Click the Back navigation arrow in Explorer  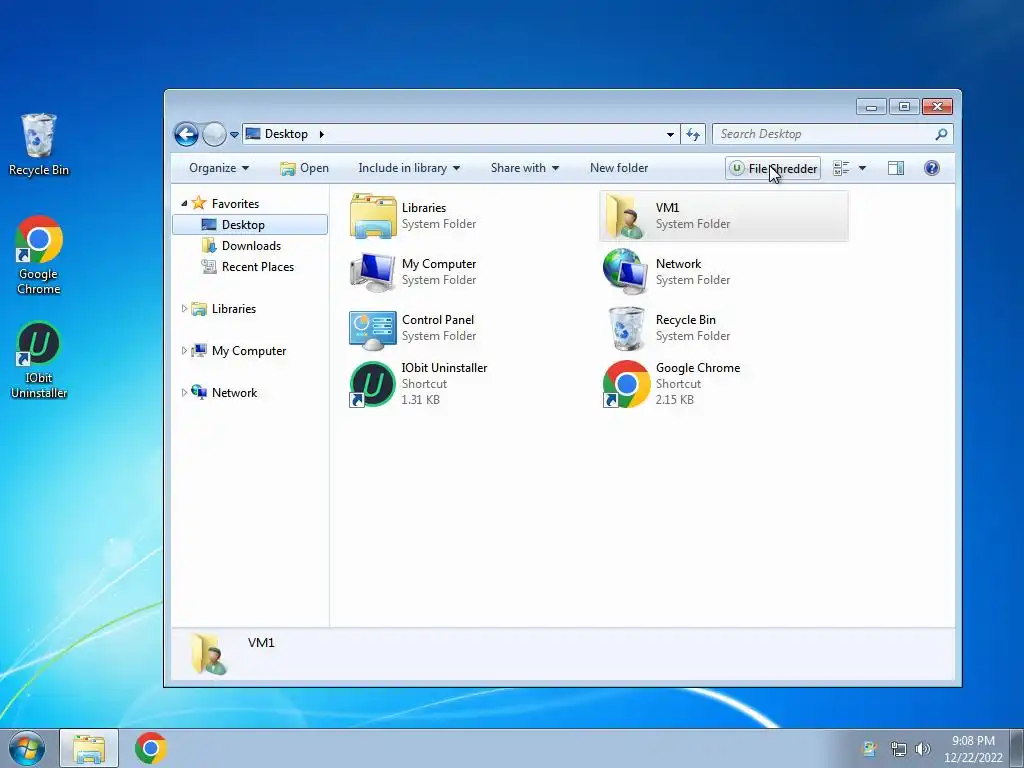pos(186,135)
